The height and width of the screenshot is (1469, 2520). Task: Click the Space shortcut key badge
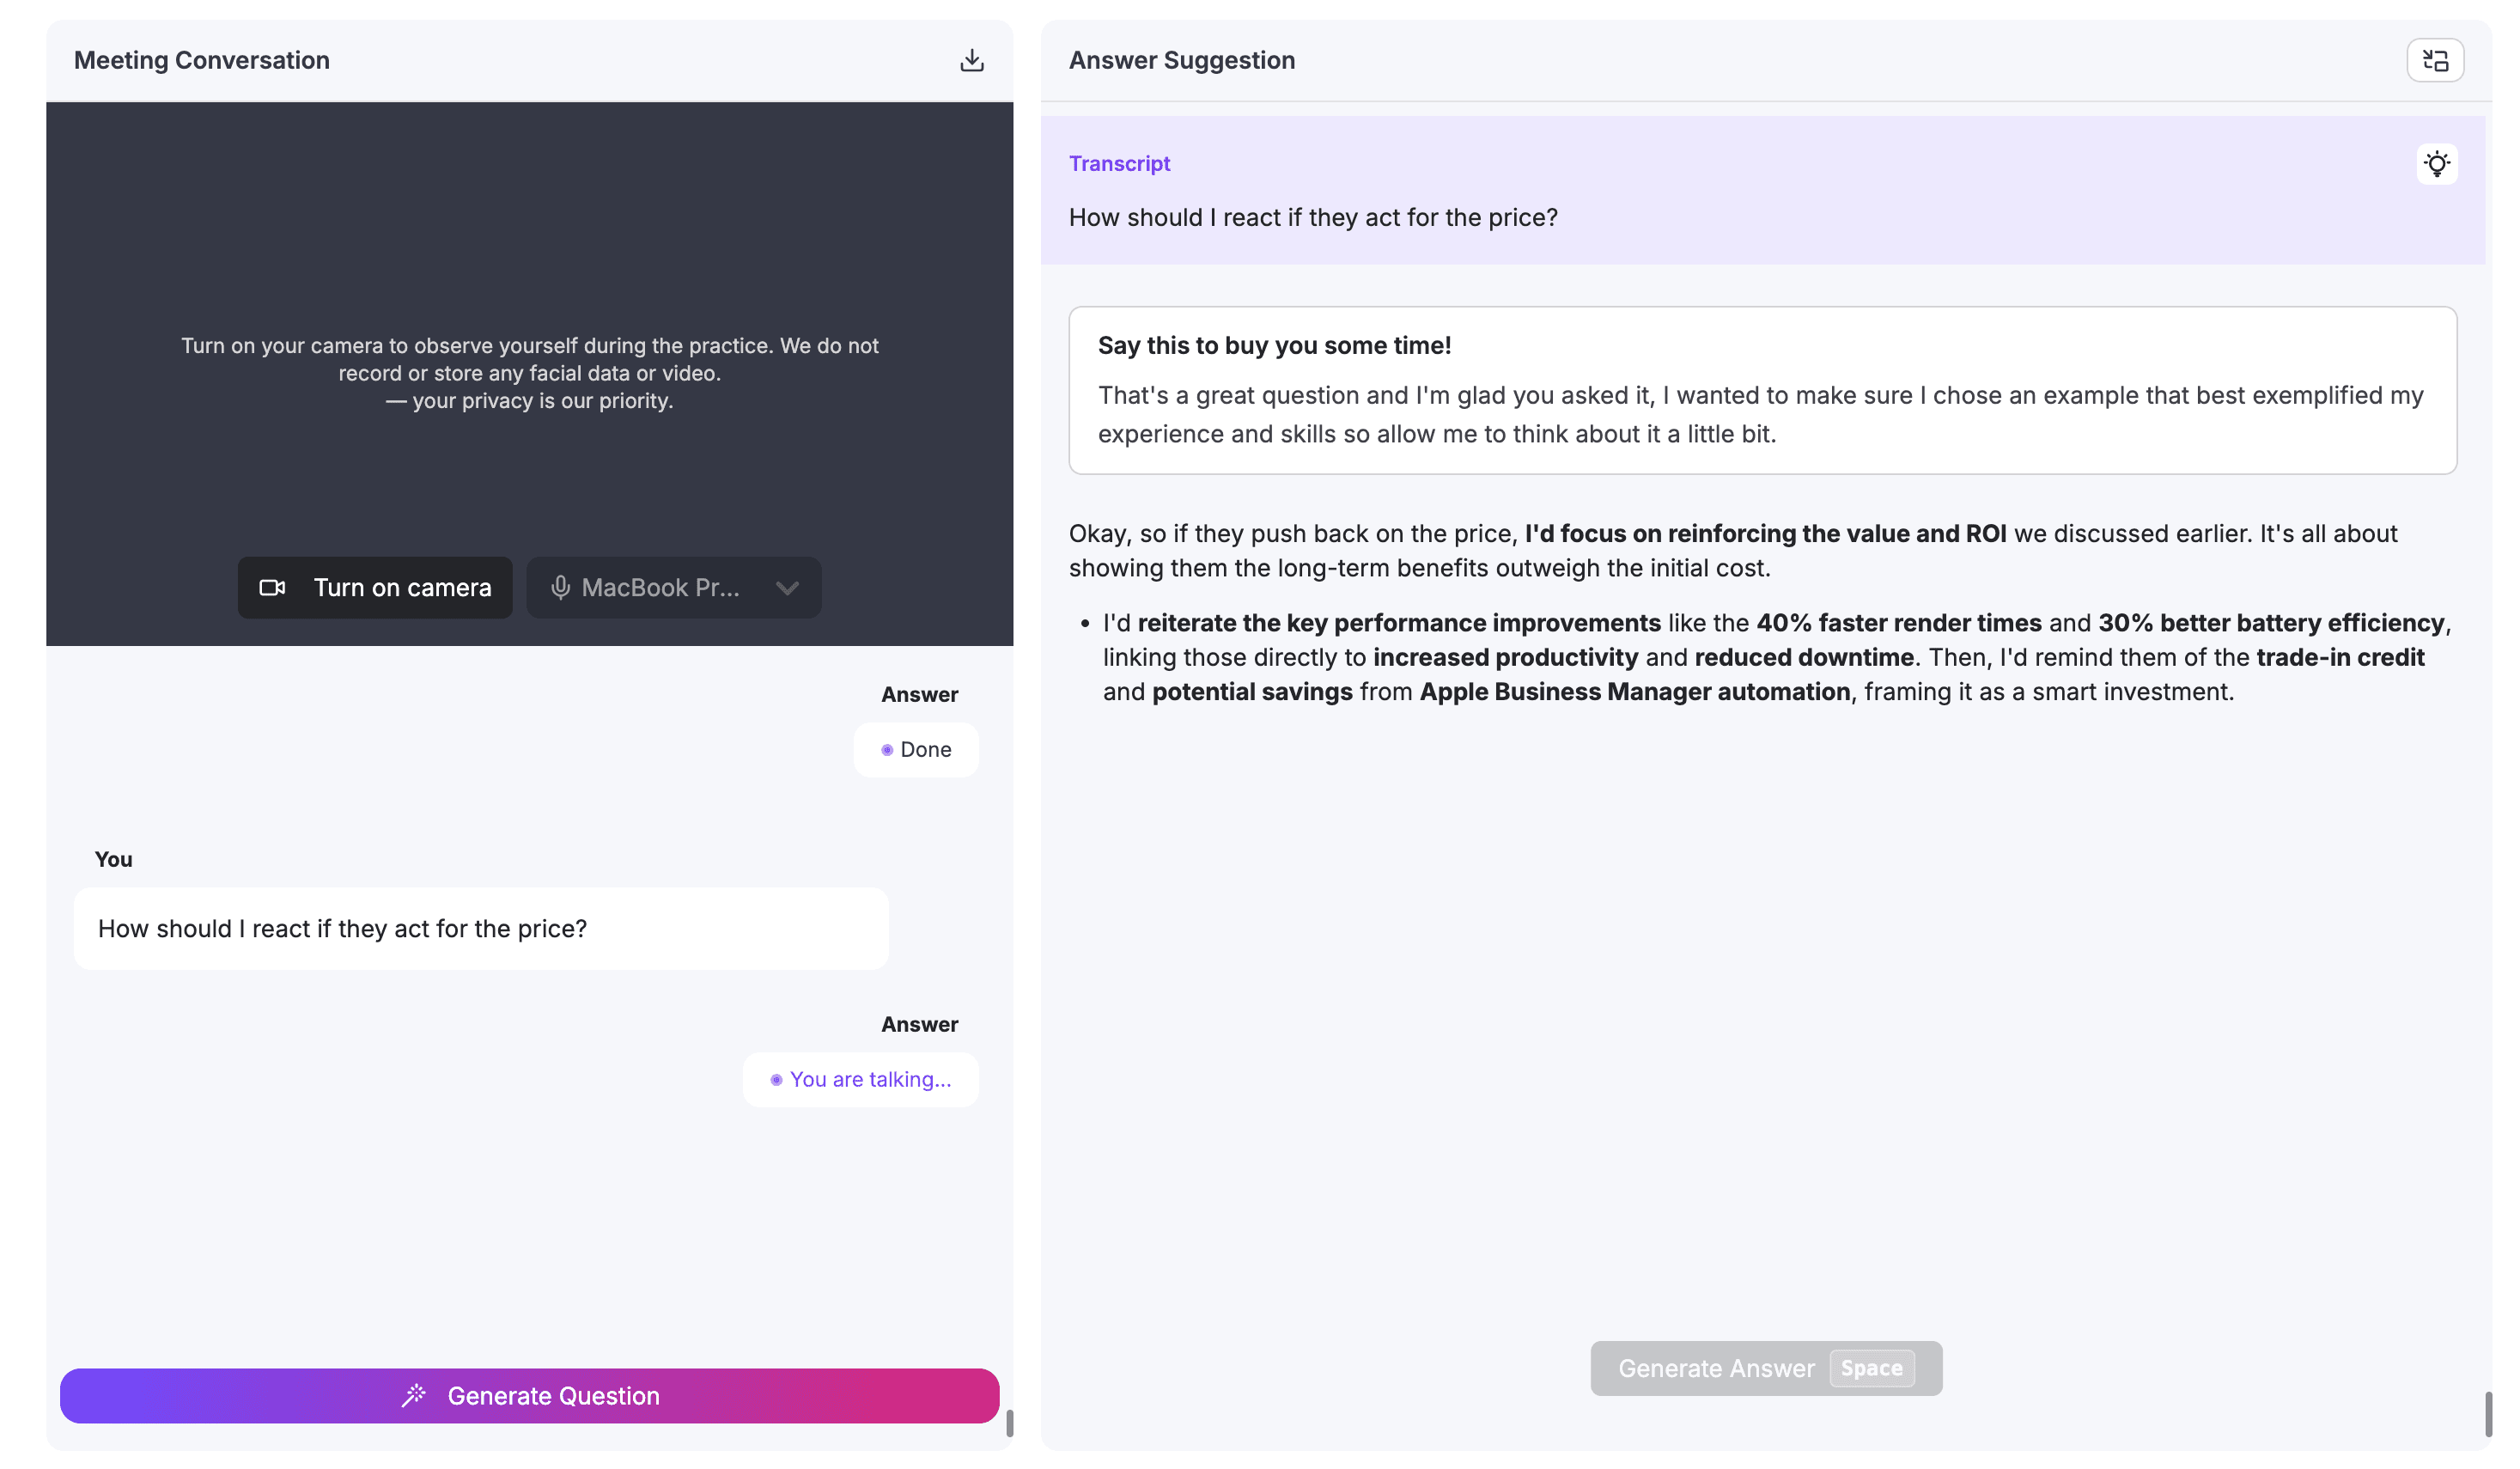1871,1367
